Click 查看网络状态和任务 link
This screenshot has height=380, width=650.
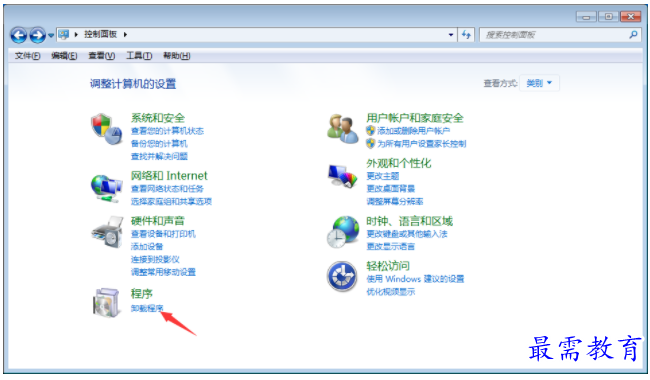click(x=167, y=189)
